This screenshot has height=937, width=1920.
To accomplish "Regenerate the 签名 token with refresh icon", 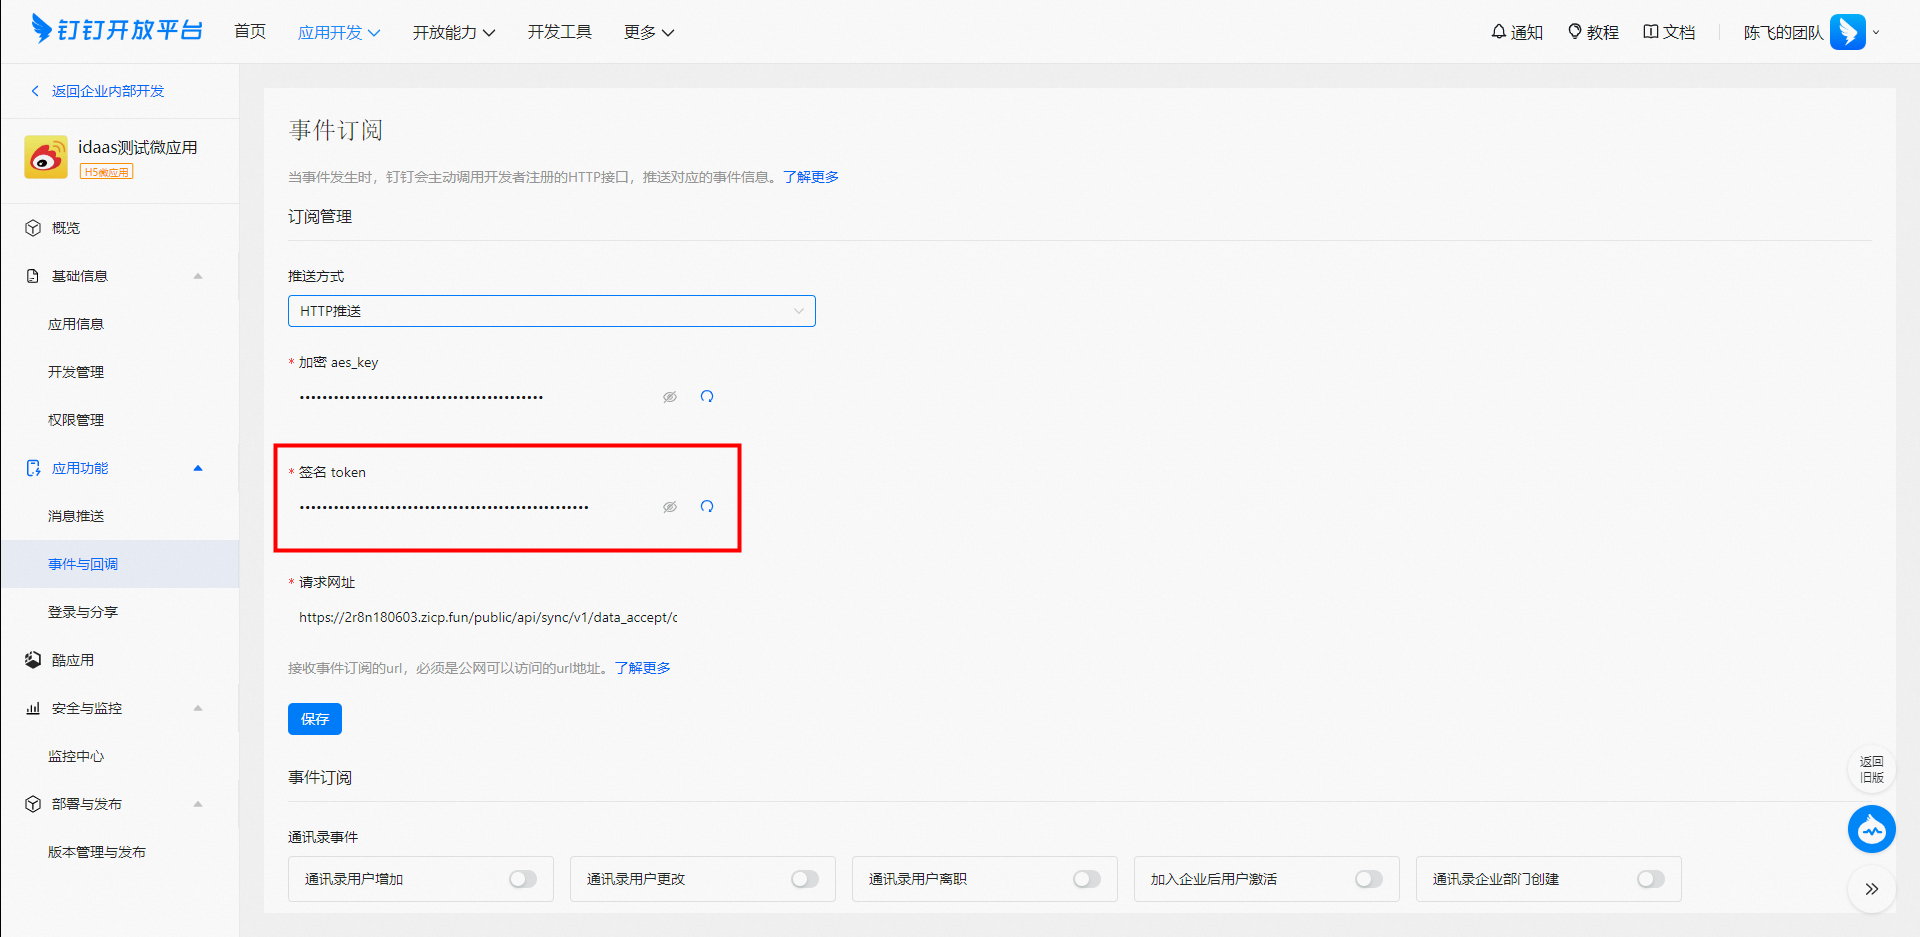I will point(707,507).
